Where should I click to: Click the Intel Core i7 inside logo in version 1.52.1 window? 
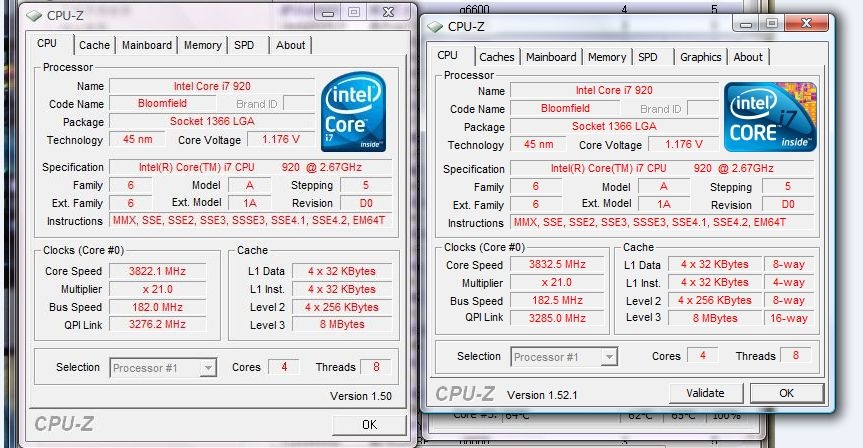pyautogui.click(x=770, y=117)
